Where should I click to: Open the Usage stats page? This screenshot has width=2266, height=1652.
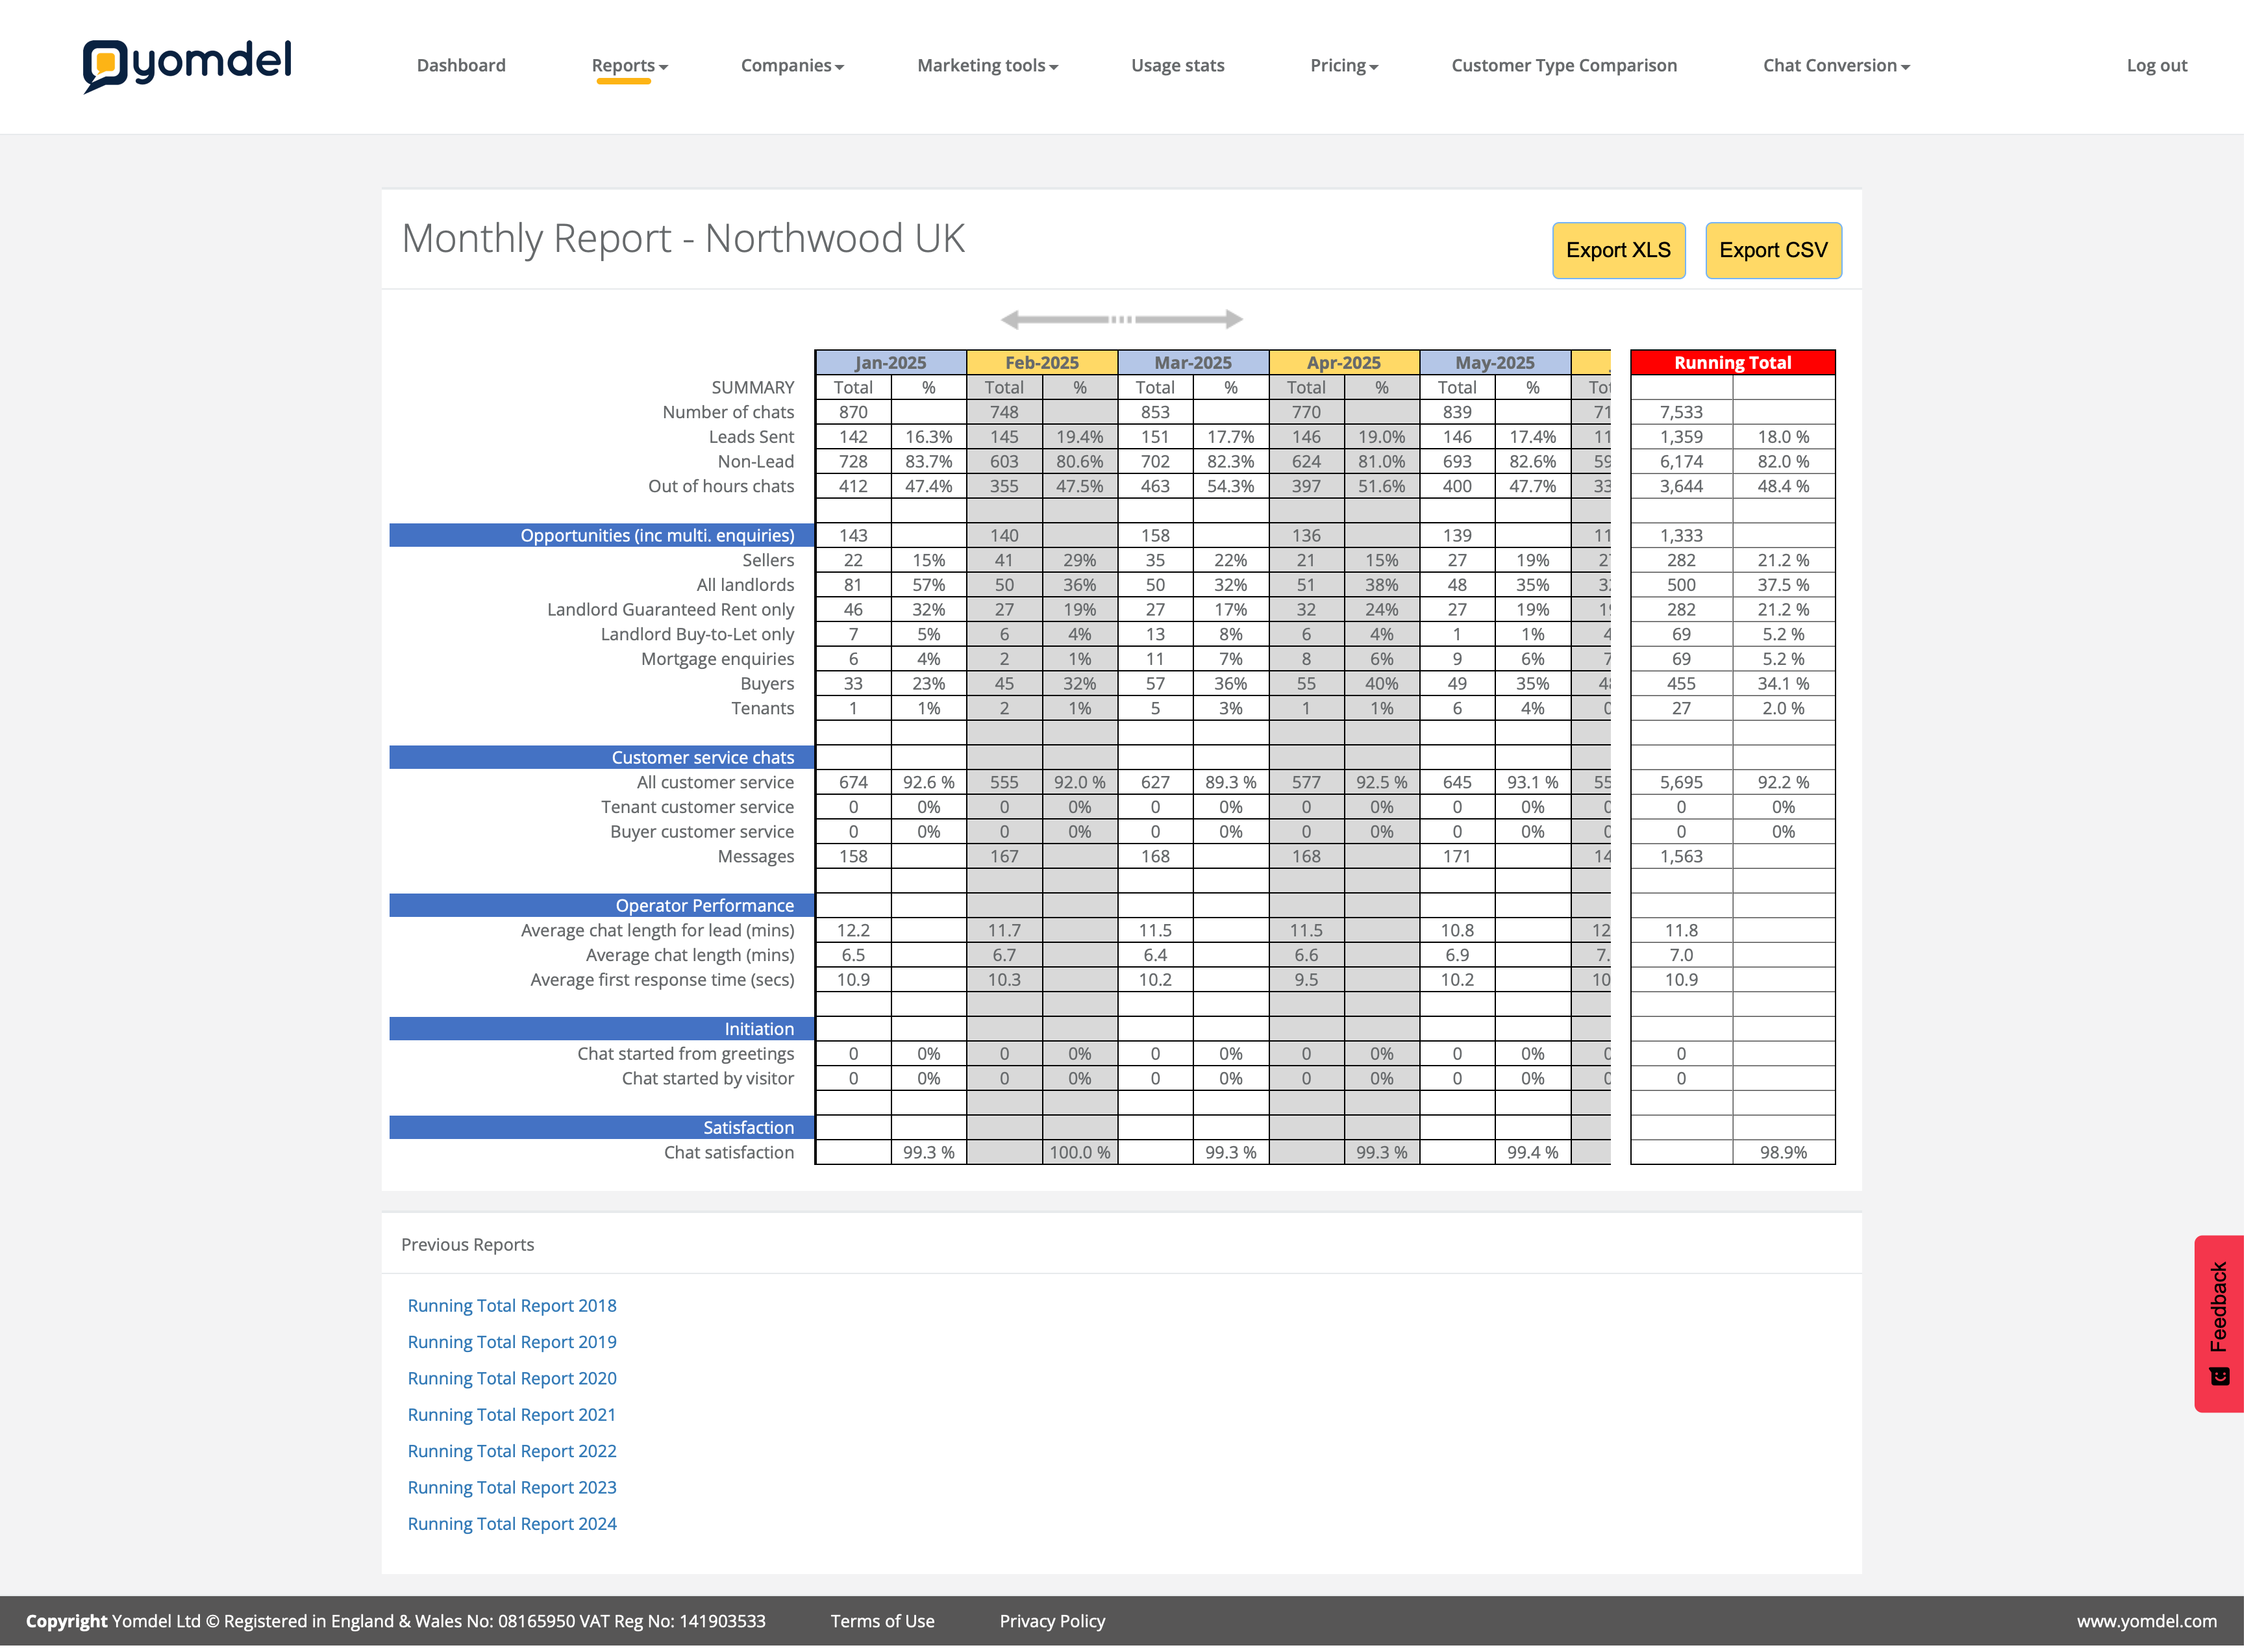click(x=1177, y=66)
